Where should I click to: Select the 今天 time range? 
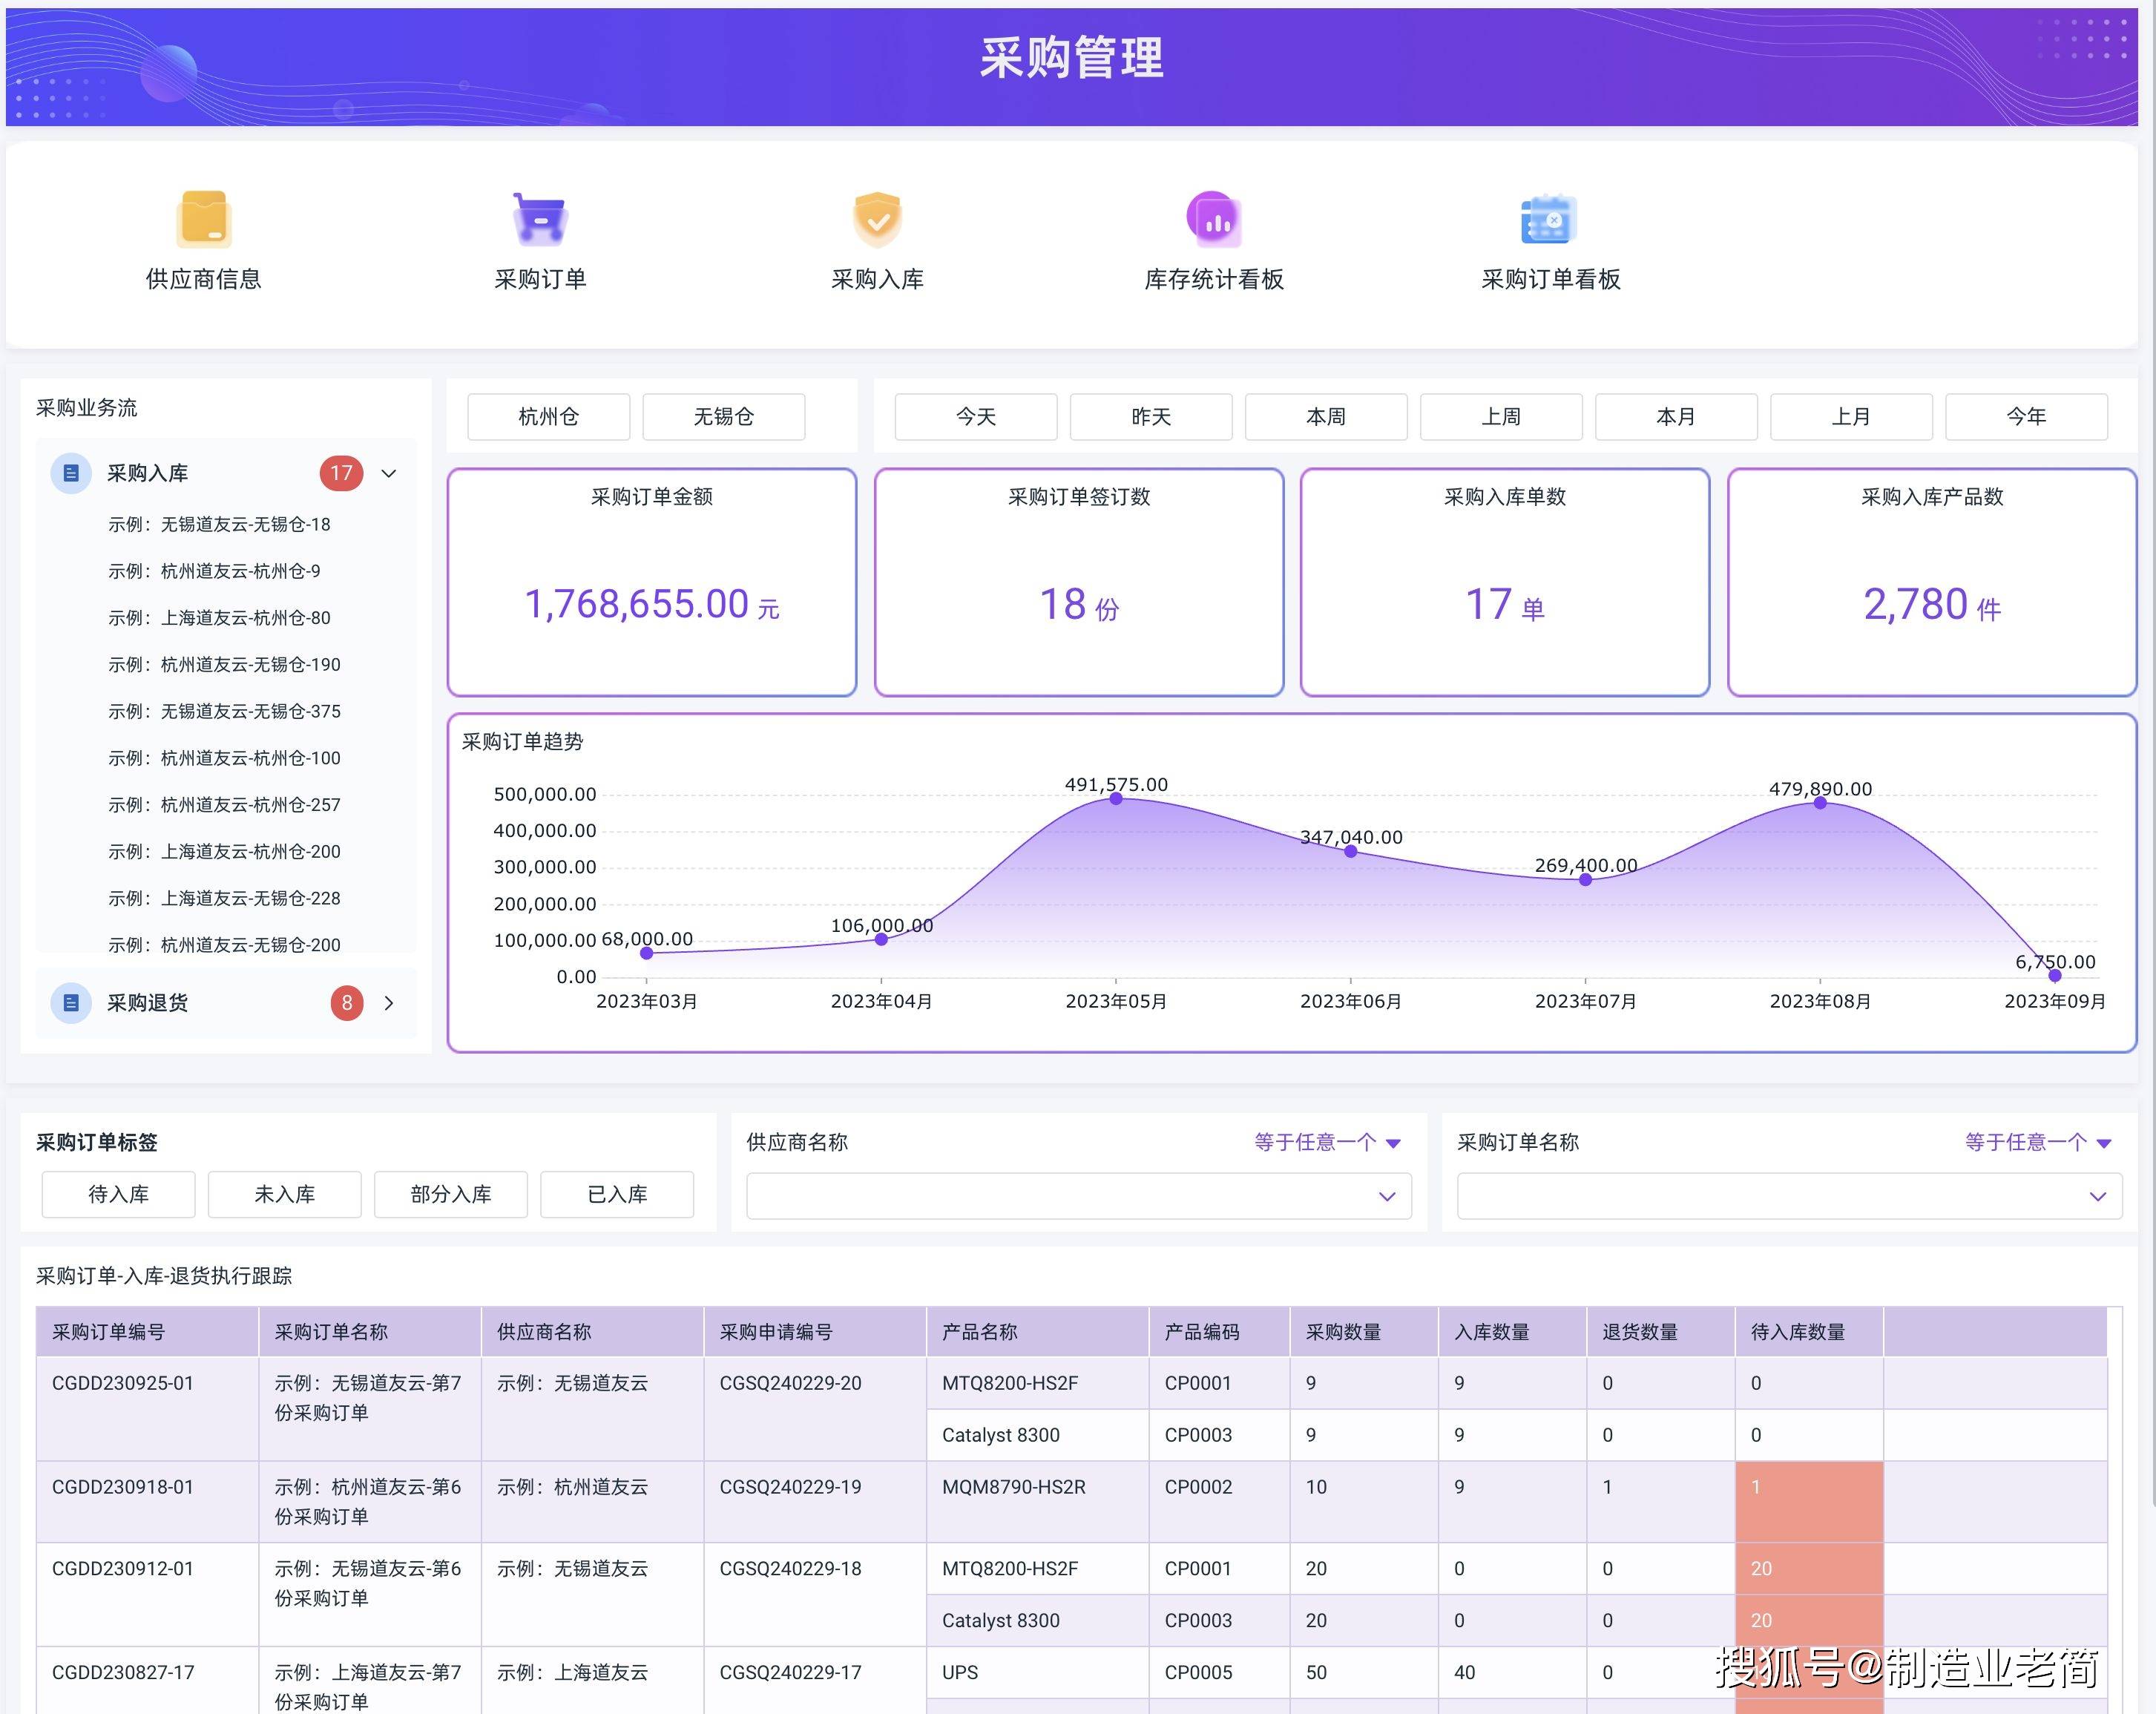(x=976, y=416)
